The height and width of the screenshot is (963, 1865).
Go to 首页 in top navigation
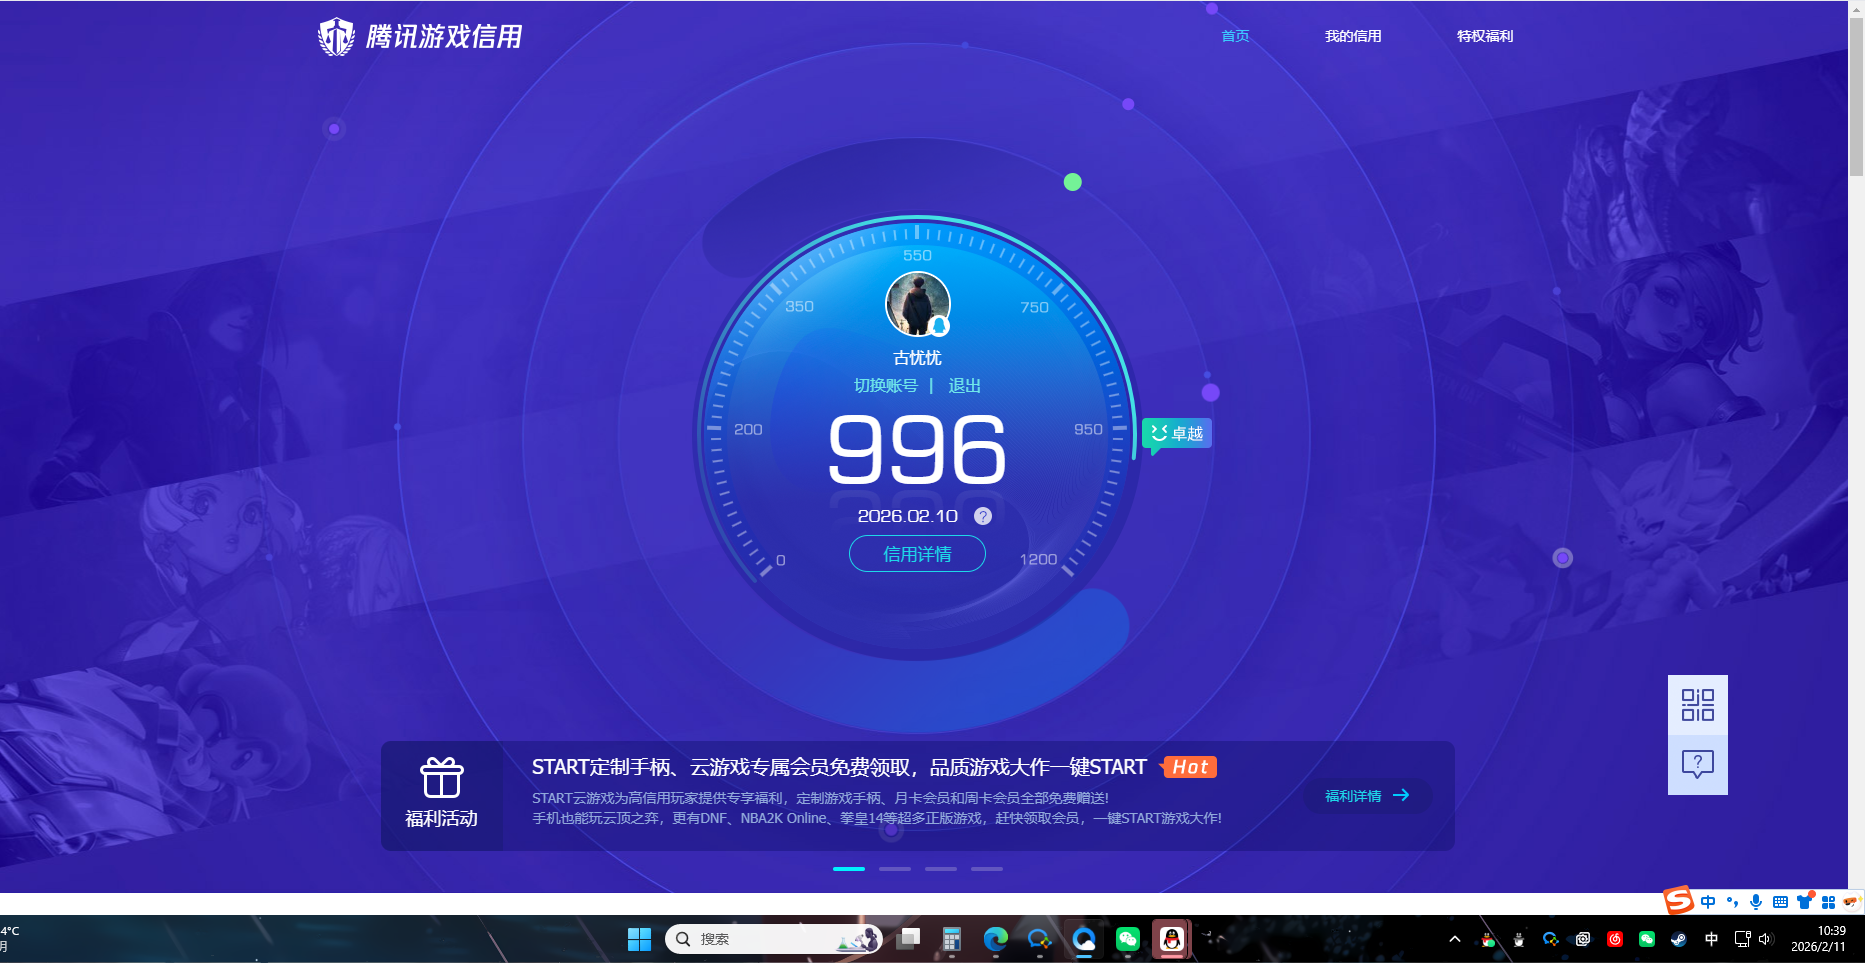1235,36
